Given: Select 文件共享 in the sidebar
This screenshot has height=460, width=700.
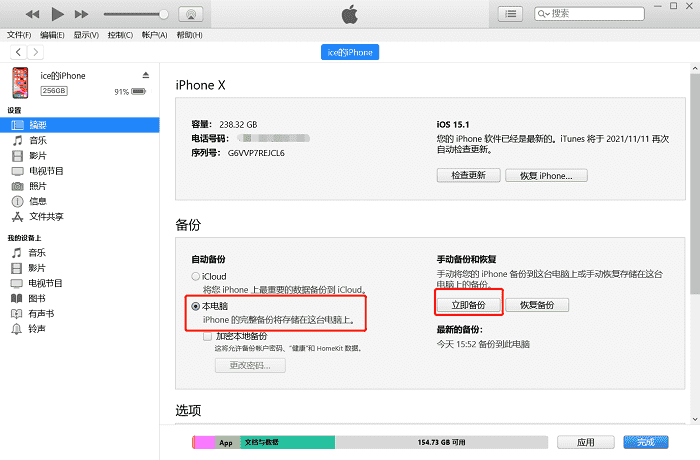Looking at the screenshot, I should point(79,216).
